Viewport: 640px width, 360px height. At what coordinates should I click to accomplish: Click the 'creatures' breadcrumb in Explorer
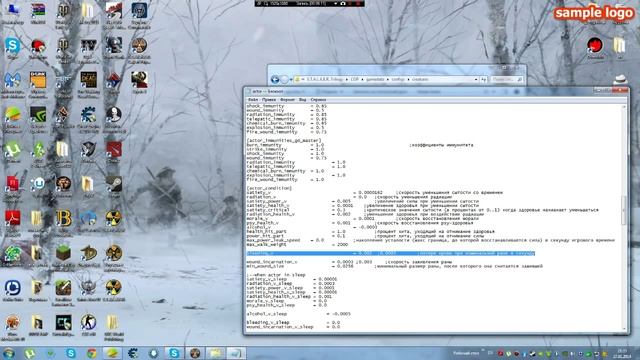pos(420,80)
